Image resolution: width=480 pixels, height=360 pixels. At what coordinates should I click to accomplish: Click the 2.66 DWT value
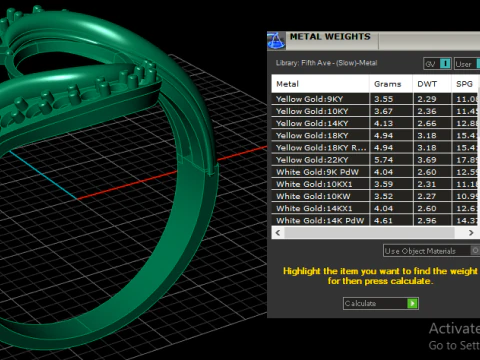pyautogui.click(x=427, y=124)
